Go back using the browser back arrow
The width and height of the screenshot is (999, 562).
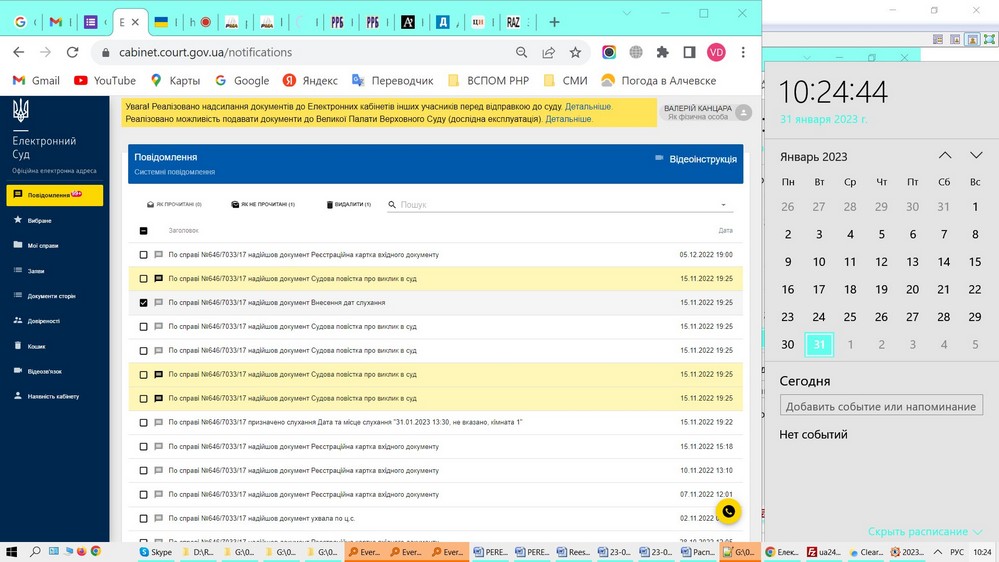(x=18, y=52)
